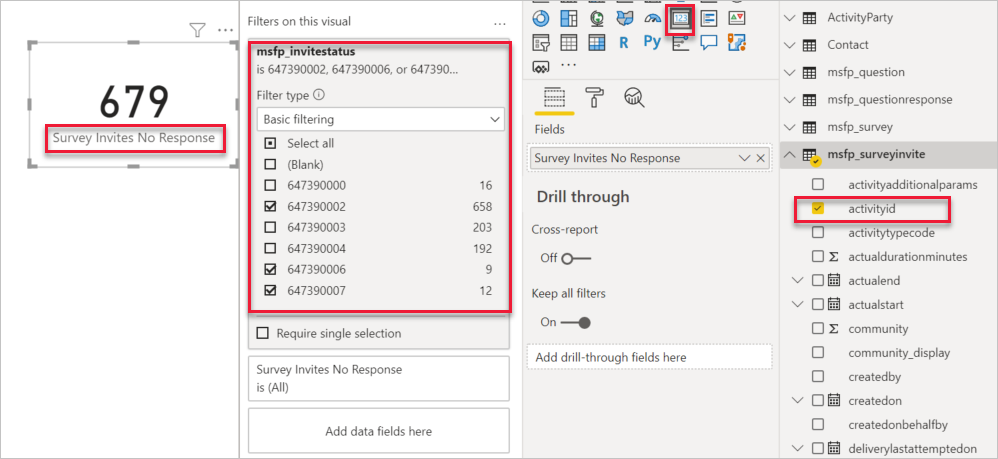998x459 pixels.
Task: Check the (Blank) filter value
Action: (271, 164)
